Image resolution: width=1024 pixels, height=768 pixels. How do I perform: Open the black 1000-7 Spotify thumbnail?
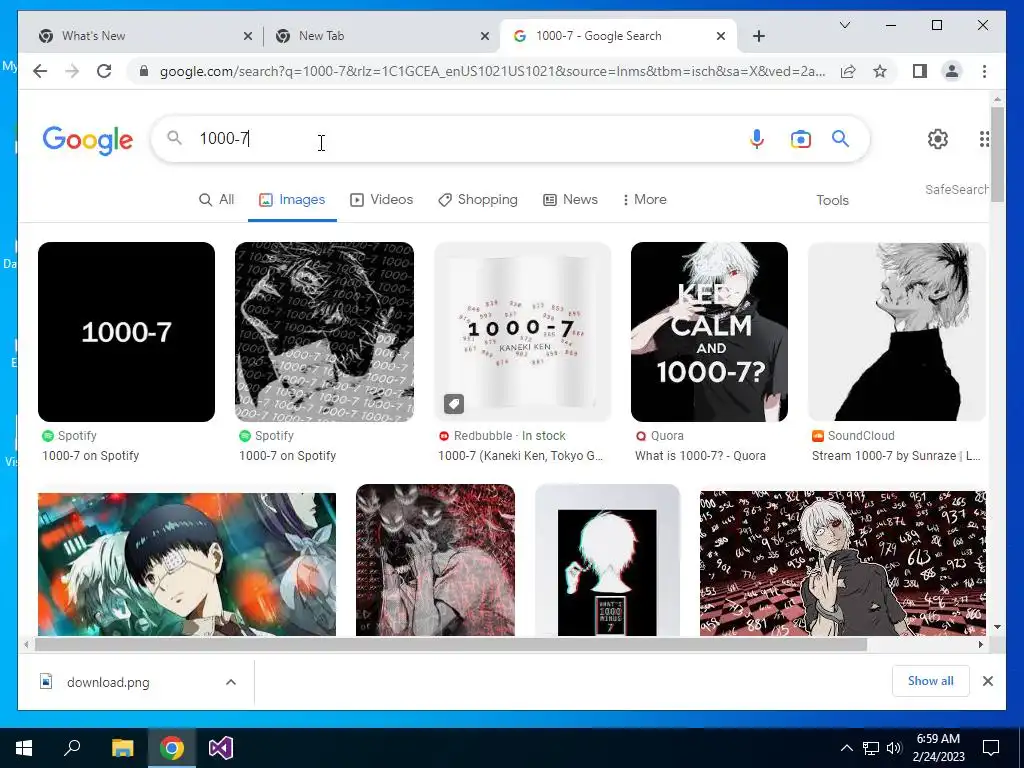click(x=126, y=332)
